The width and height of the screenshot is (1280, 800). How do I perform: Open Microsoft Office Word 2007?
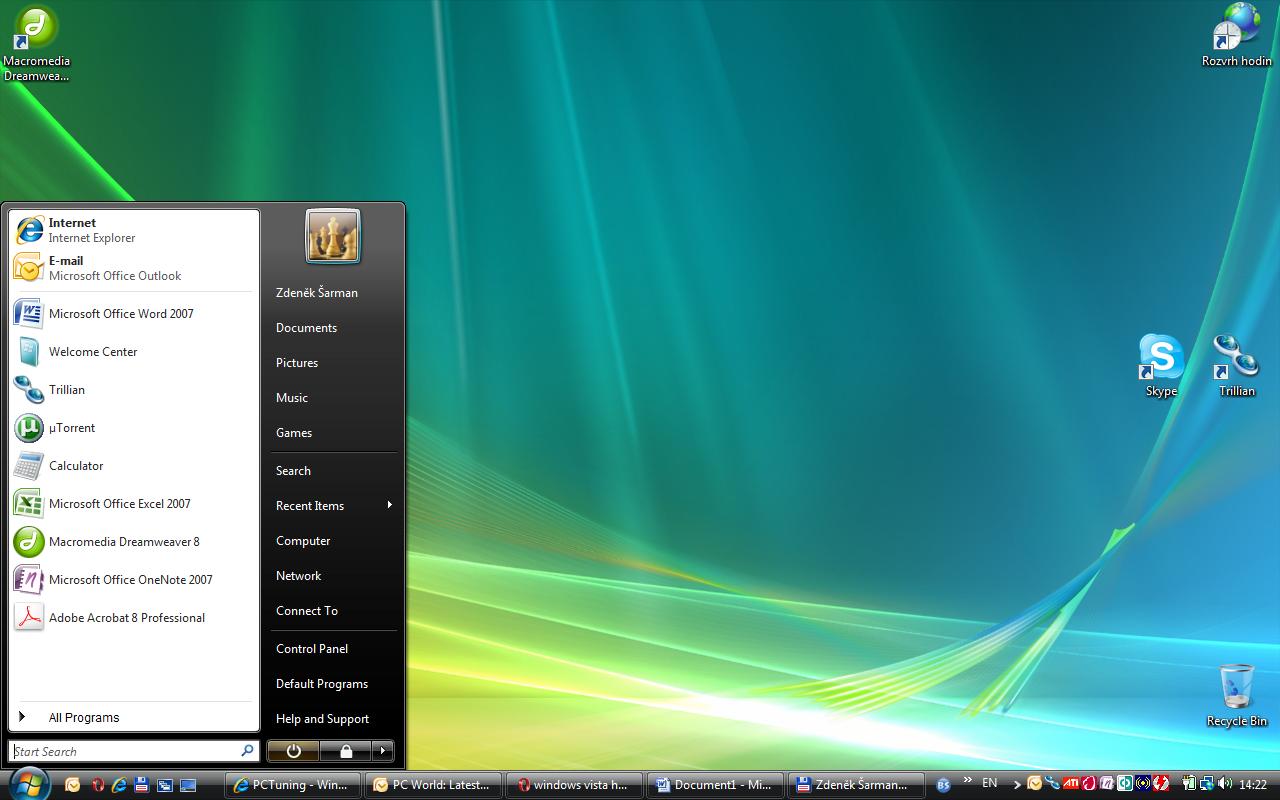(134, 314)
